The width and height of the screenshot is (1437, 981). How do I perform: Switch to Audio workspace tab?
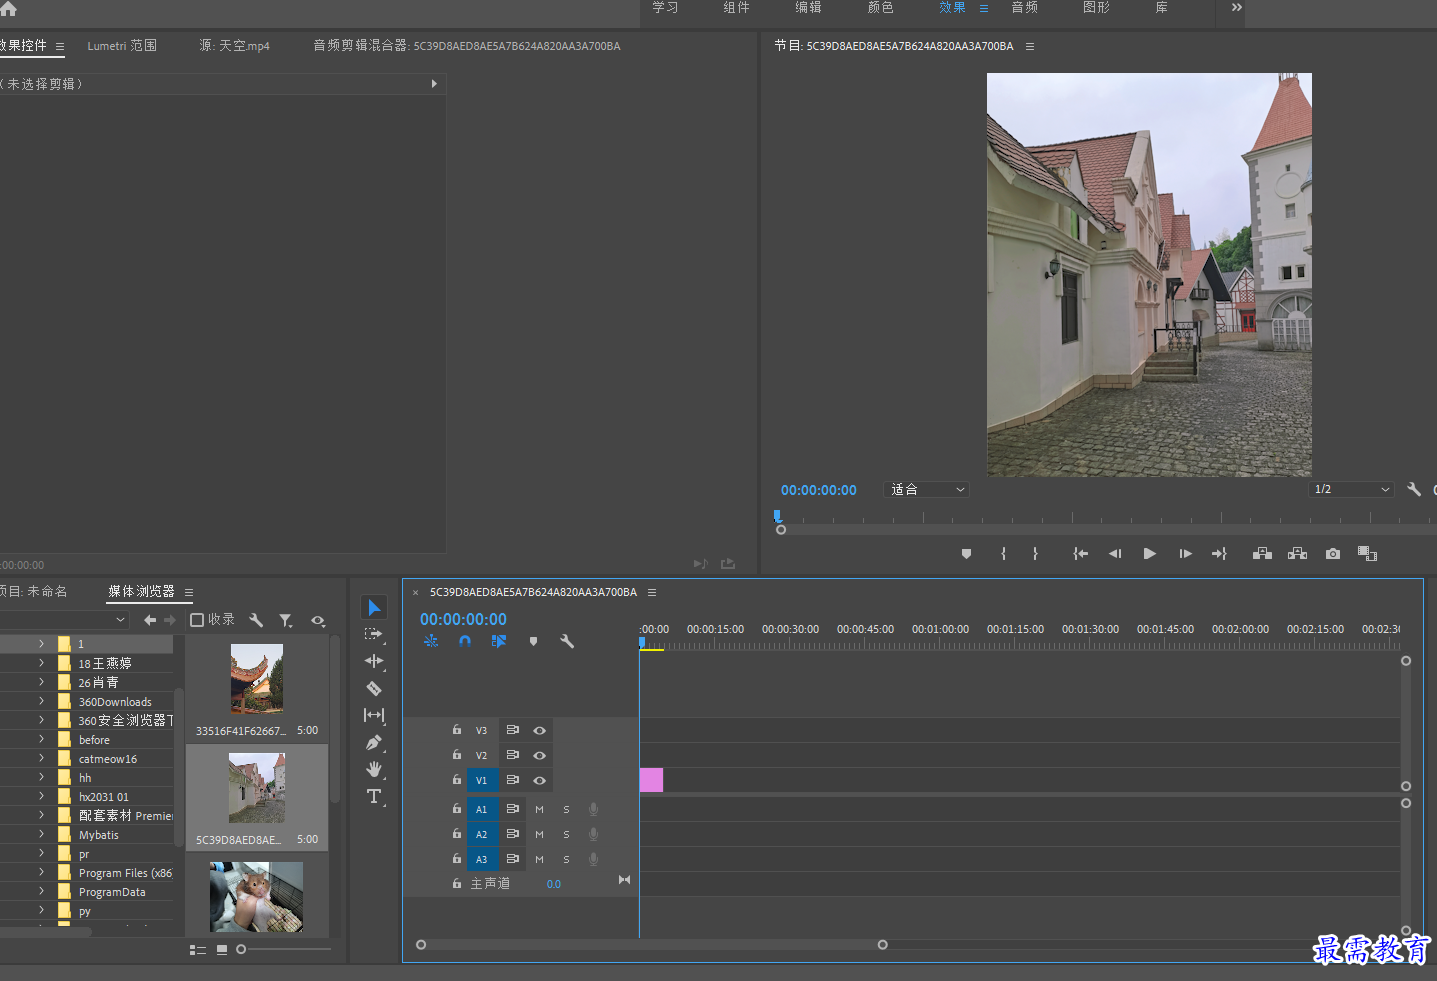click(x=1024, y=7)
